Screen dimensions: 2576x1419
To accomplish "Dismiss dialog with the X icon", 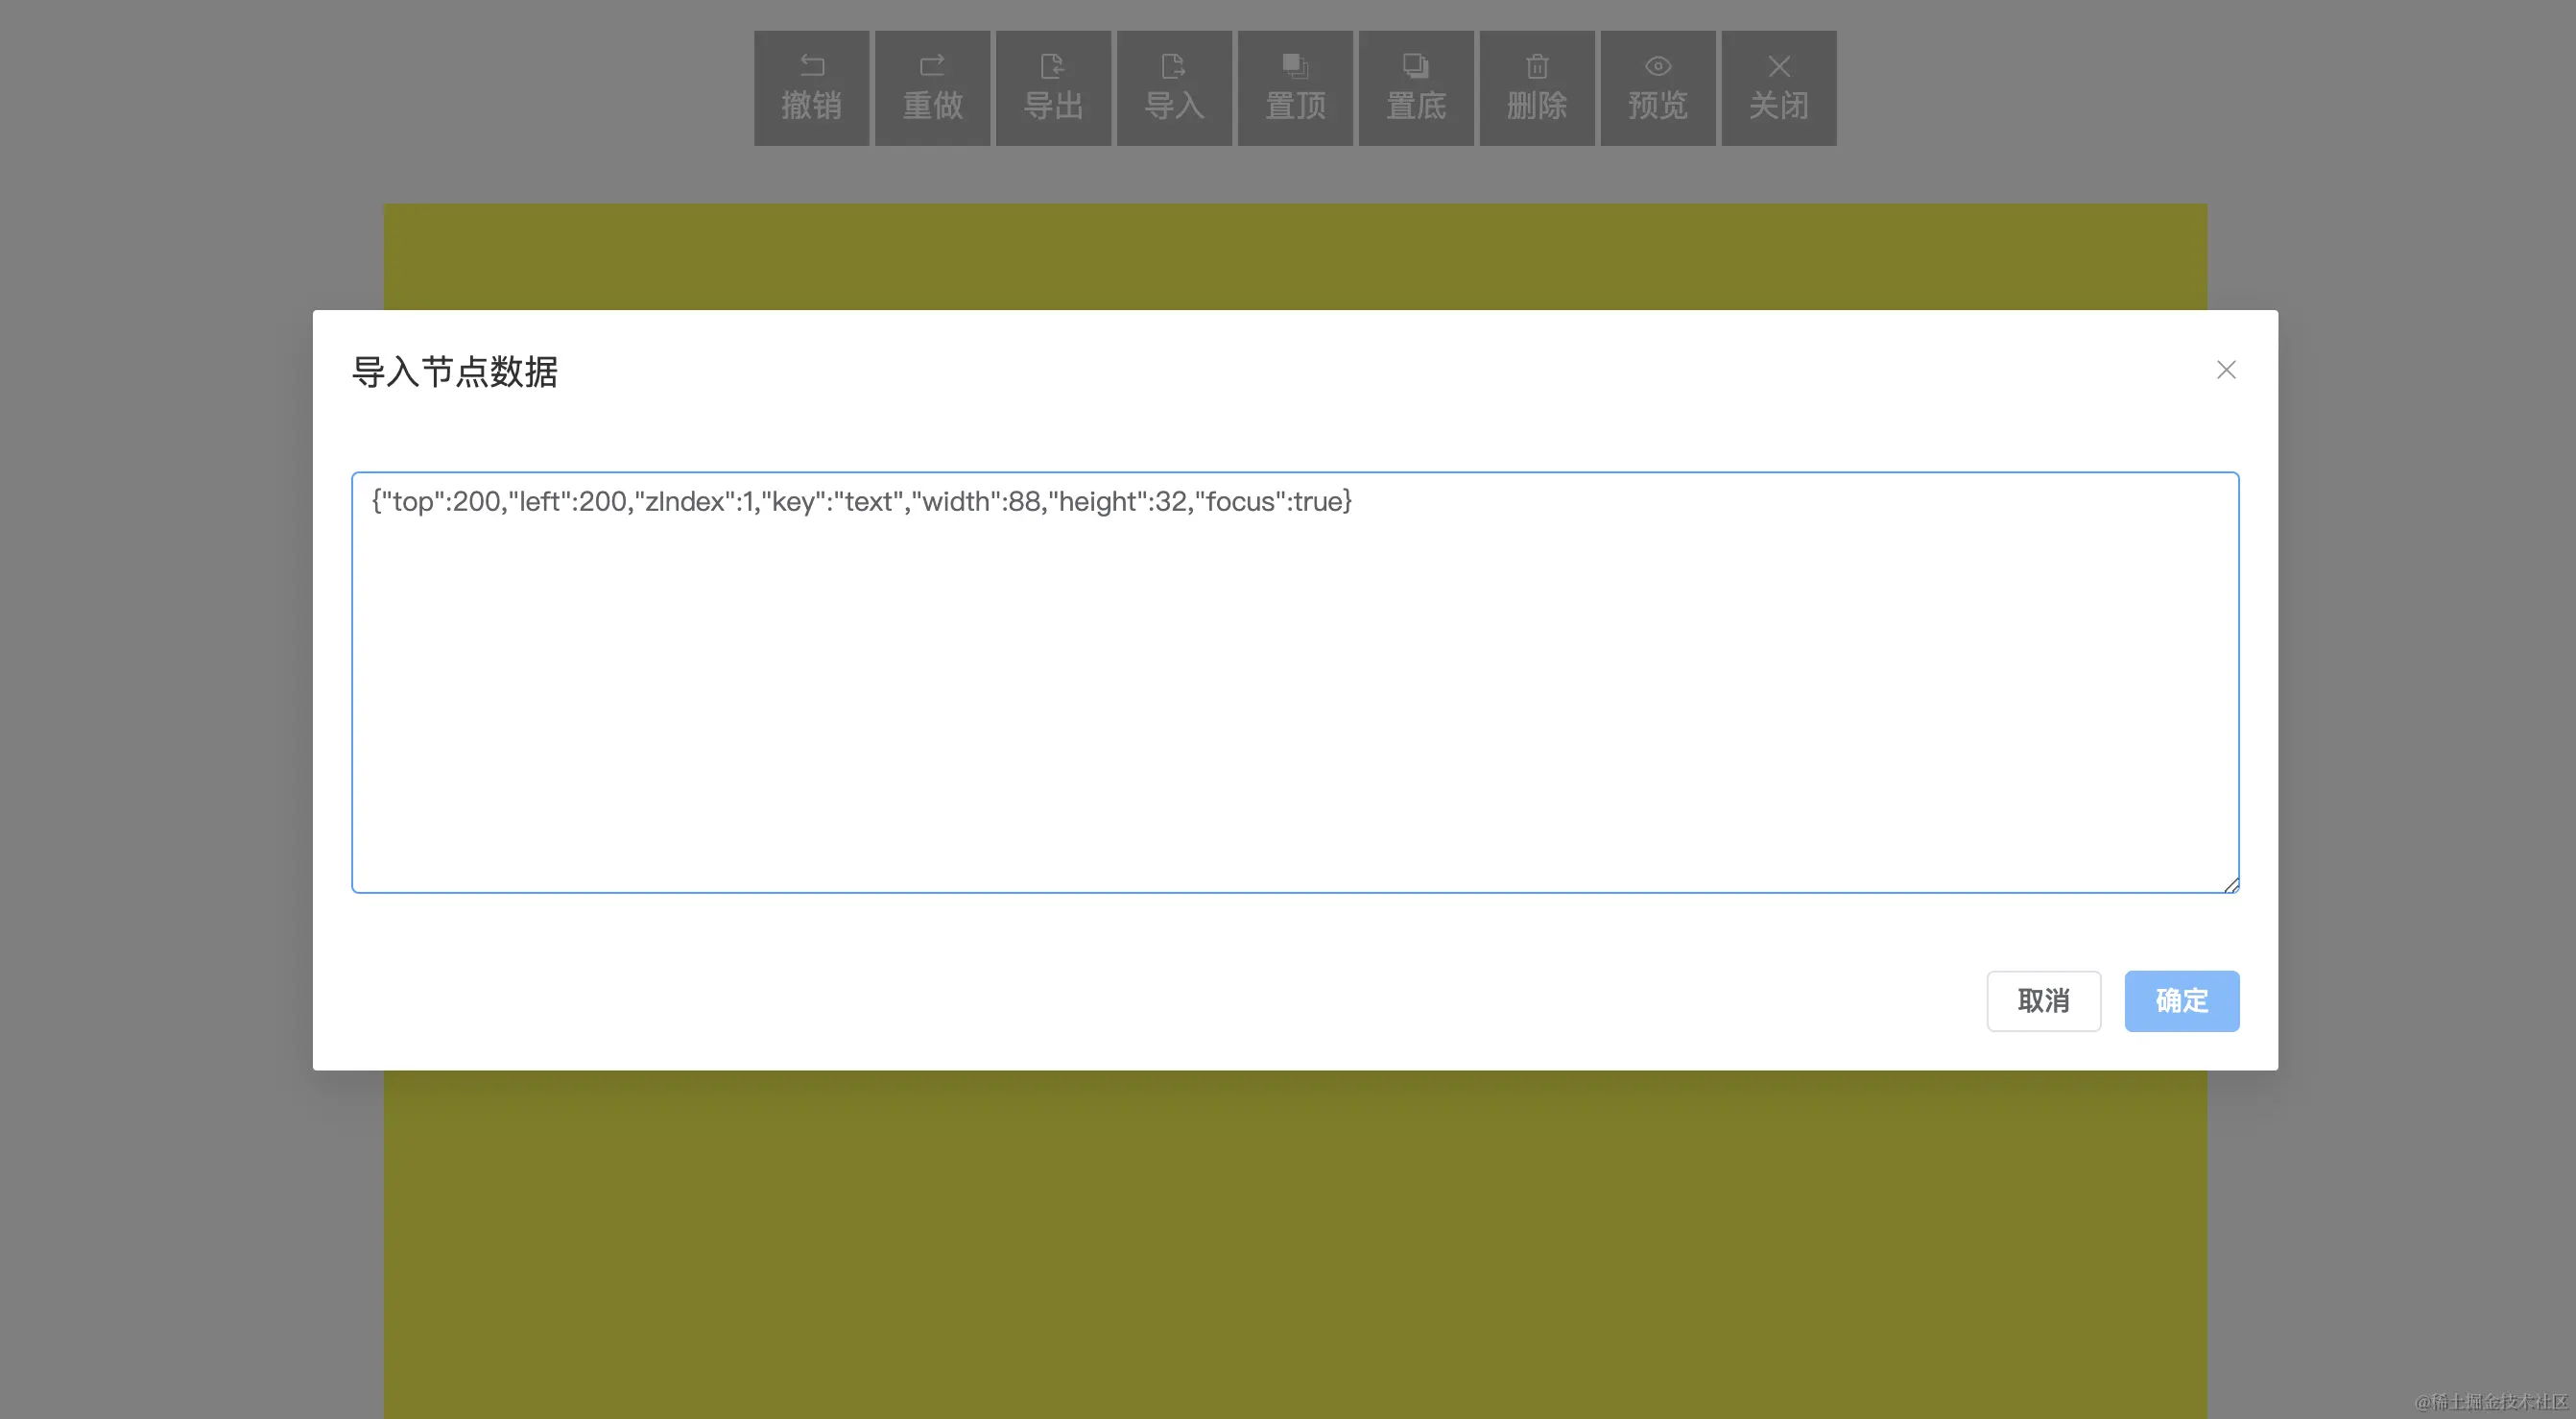I will coord(2225,370).
